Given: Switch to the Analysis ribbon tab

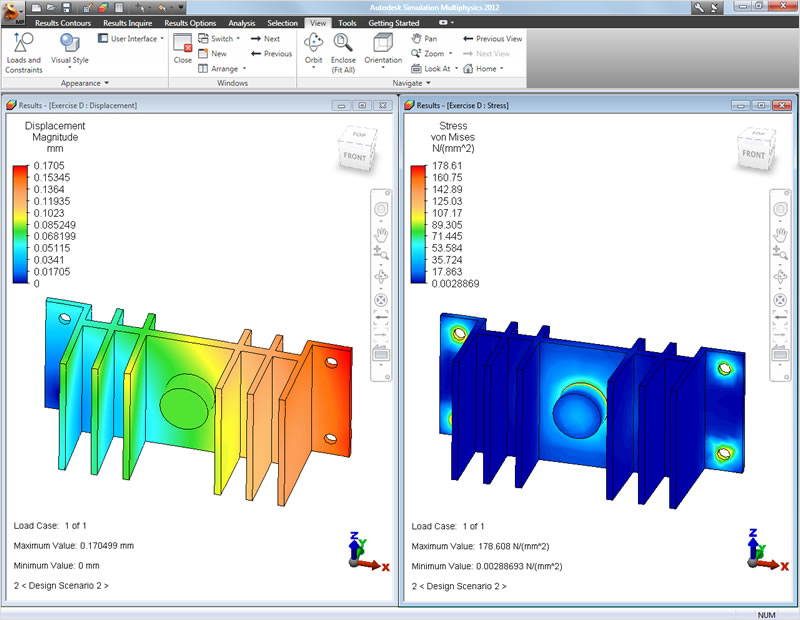Looking at the screenshot, I should click(242, 22).
